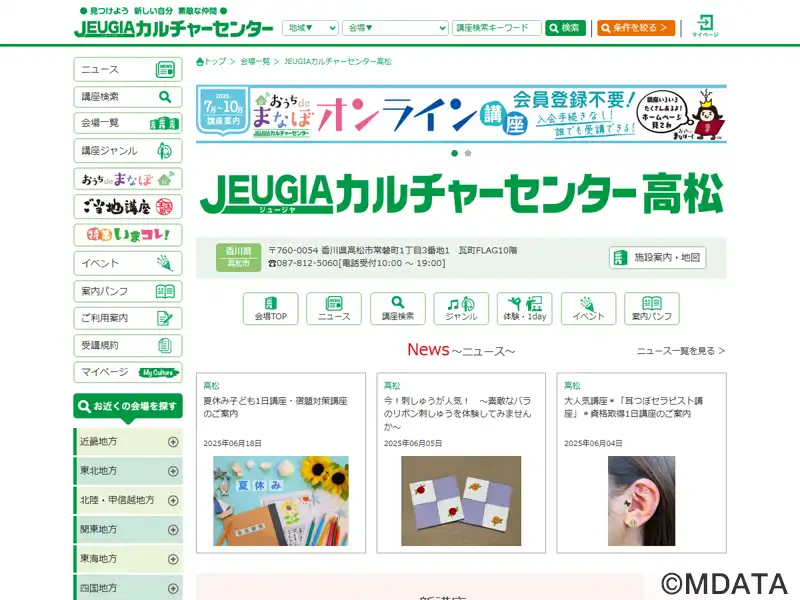Open the 講座検索 icon button below address
This screenshot has height=600, width=800.
397,309
